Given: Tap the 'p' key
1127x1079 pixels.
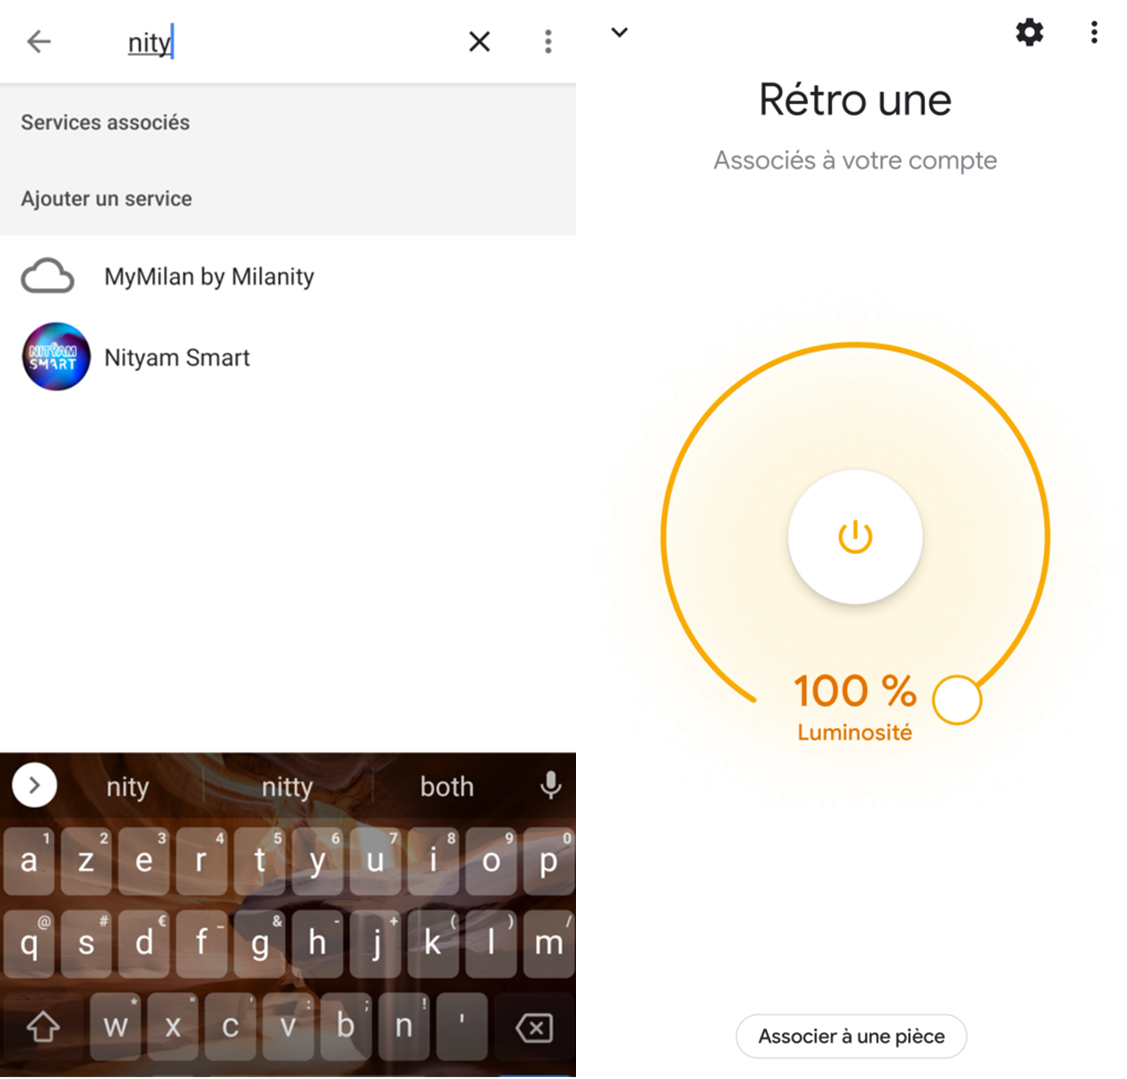Looking at the screenshot, I should pos(548,861).
